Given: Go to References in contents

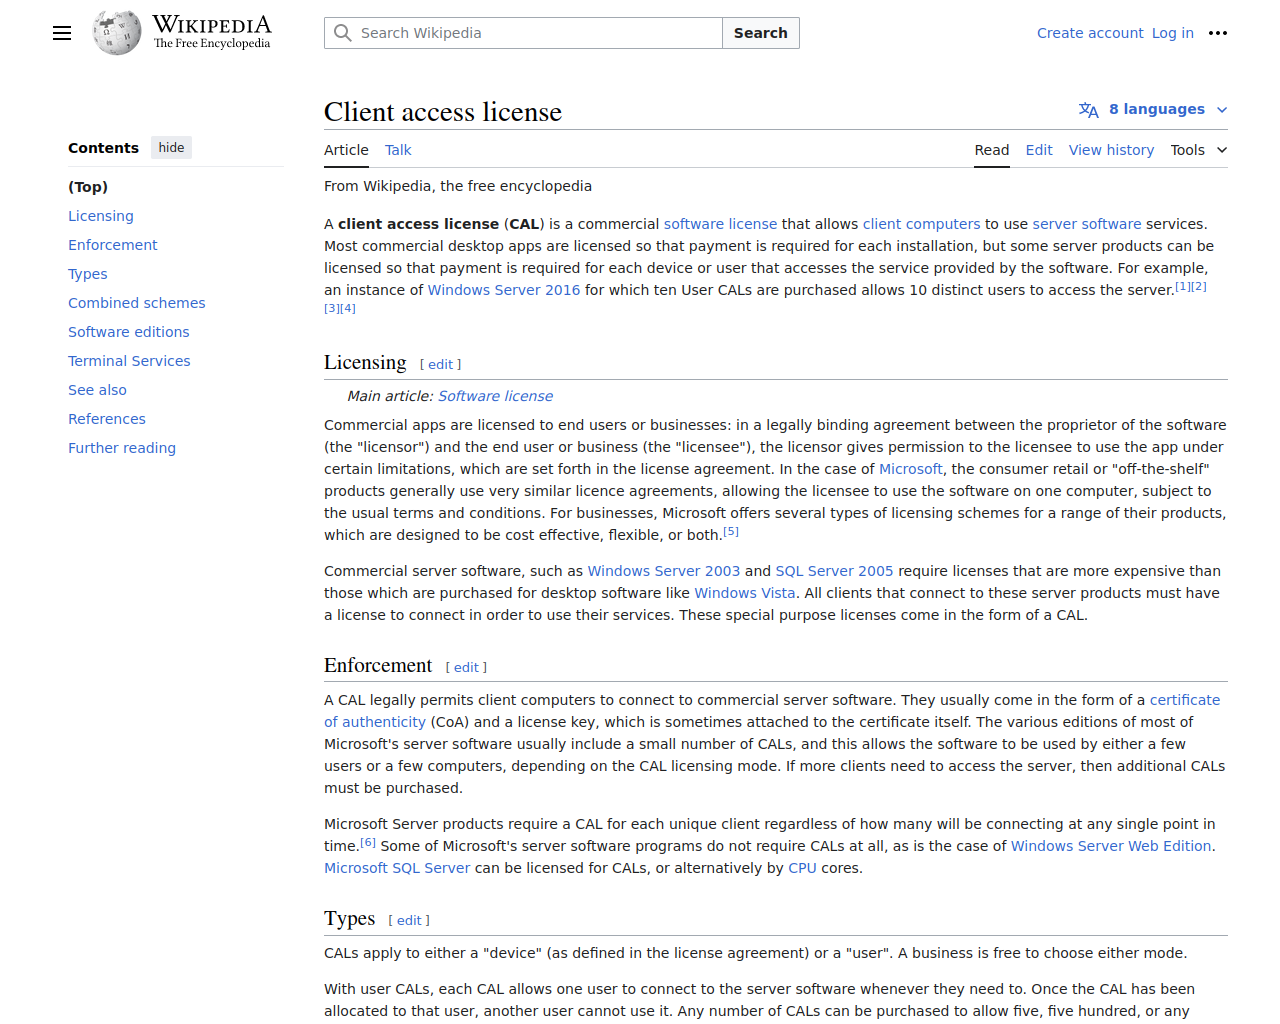Looking at the screenshot, I should pyautogui.click(x=107, y=419).
